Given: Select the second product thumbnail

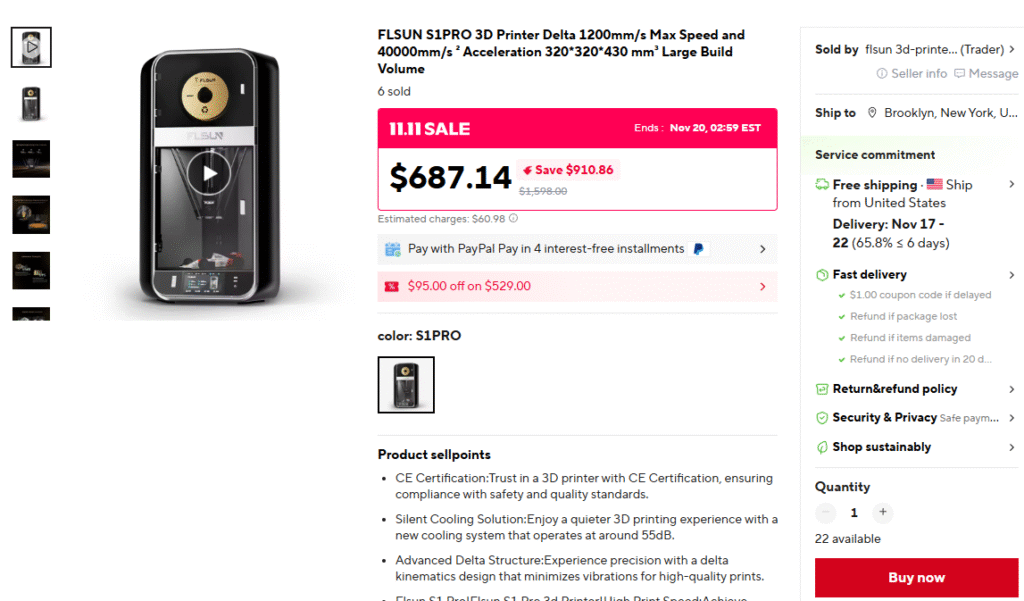Looking at the screenshot, I should point(31,103).
